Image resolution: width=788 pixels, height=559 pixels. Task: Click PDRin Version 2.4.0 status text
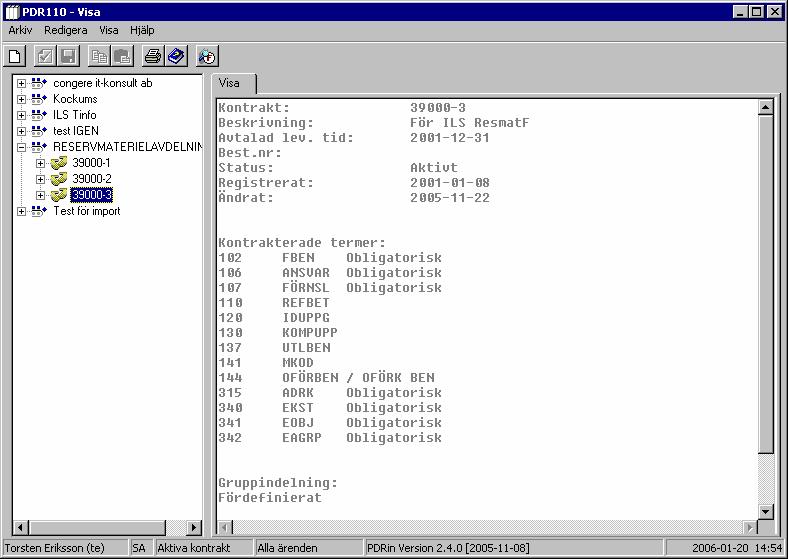[448, 548]
